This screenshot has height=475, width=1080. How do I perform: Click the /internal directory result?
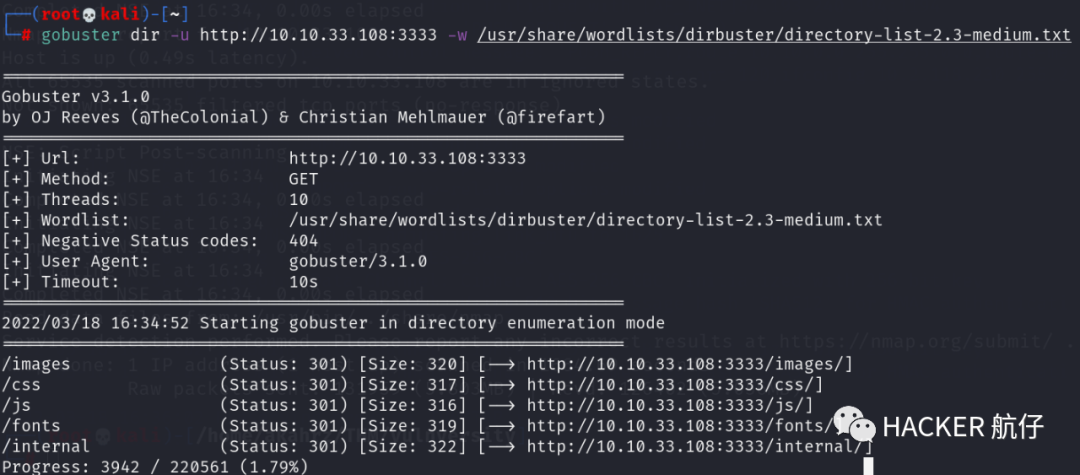click(x=46, y=446)
